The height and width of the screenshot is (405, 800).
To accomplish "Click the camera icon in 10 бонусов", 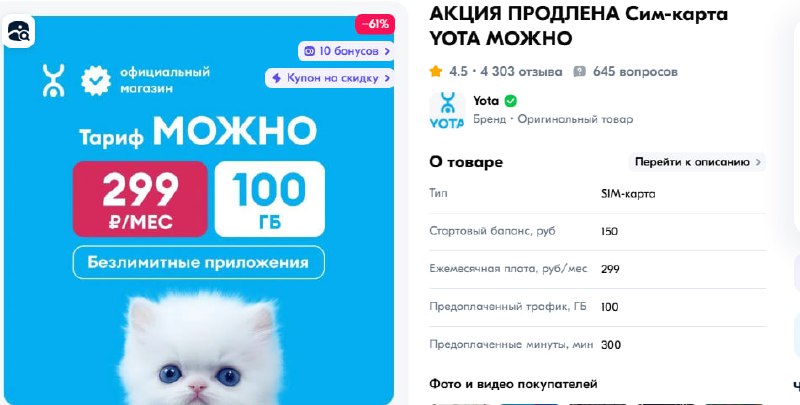I will [x=310, y=51].
